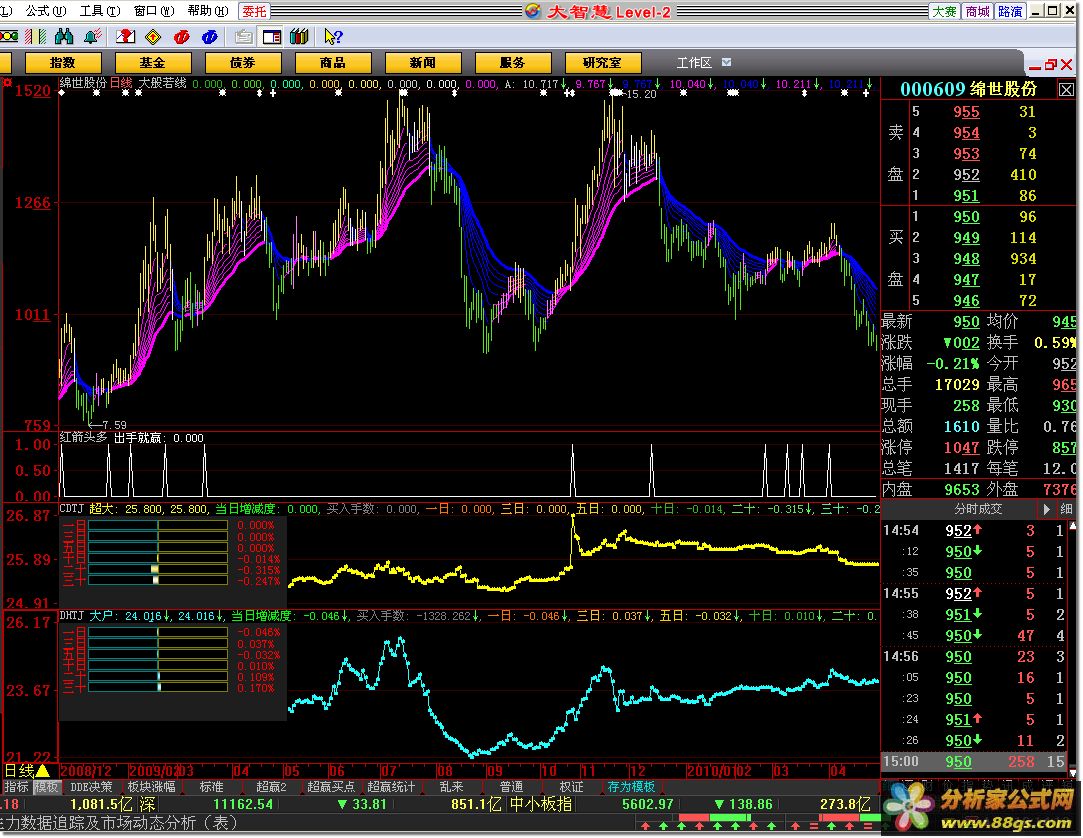Expand the 日线 period selector triangle
1083x838 pixels.
[43, 771]
